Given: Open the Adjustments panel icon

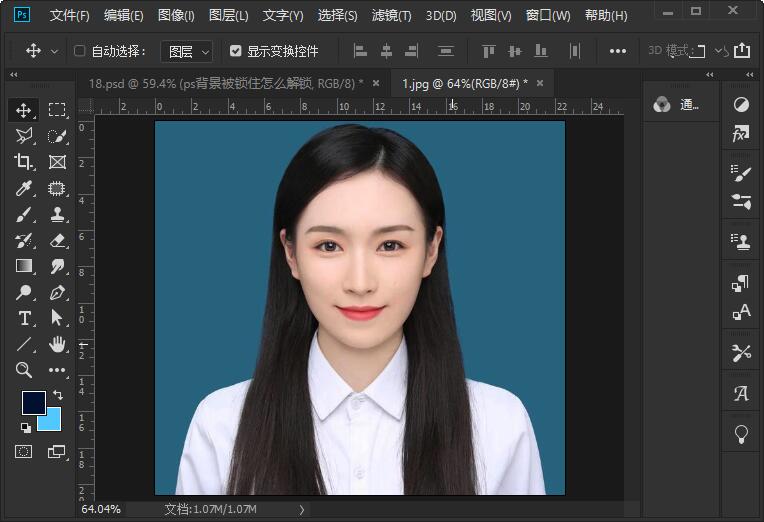Looking at the screenshot, I should (741, 104).
